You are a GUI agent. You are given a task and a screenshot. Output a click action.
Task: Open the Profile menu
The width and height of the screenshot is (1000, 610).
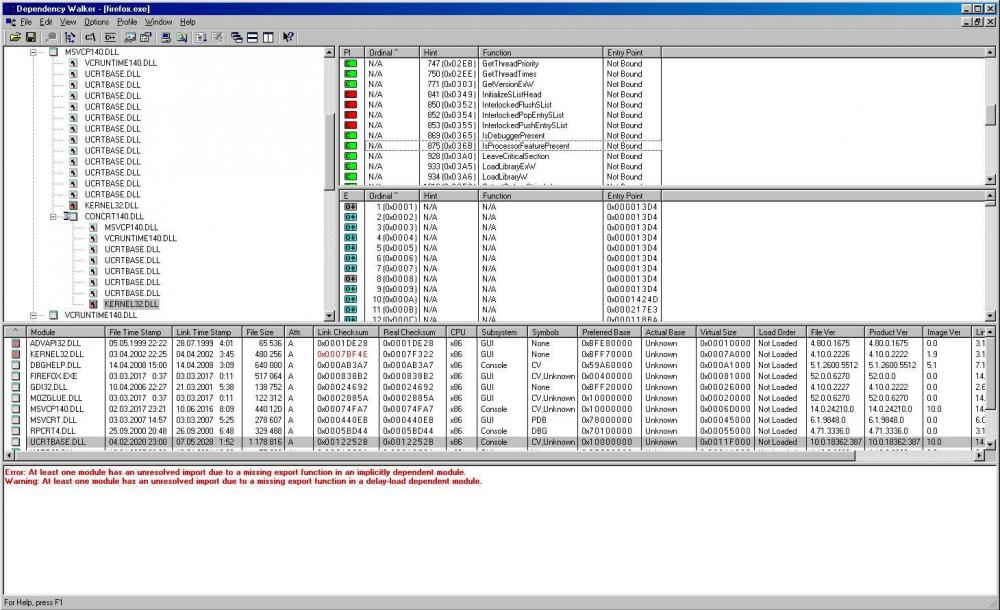coord(124,21)
